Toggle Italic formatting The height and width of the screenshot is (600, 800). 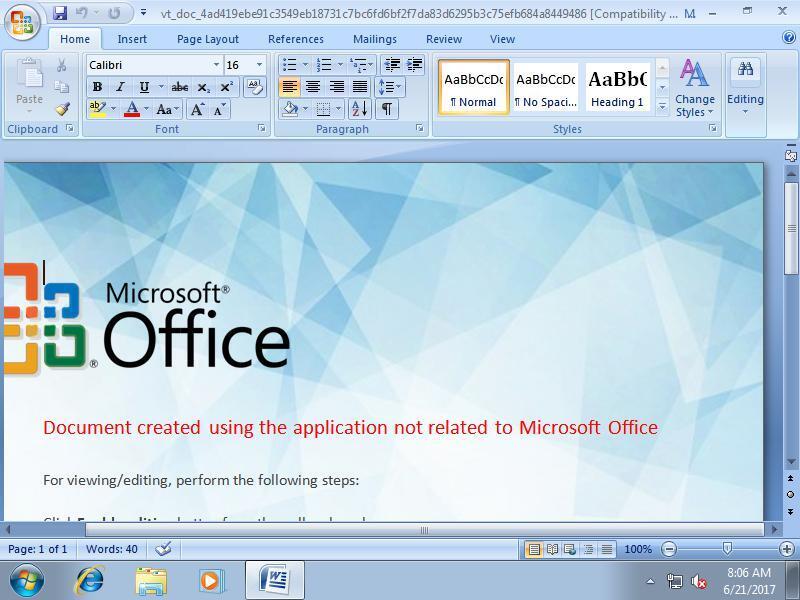pos(120,87)
